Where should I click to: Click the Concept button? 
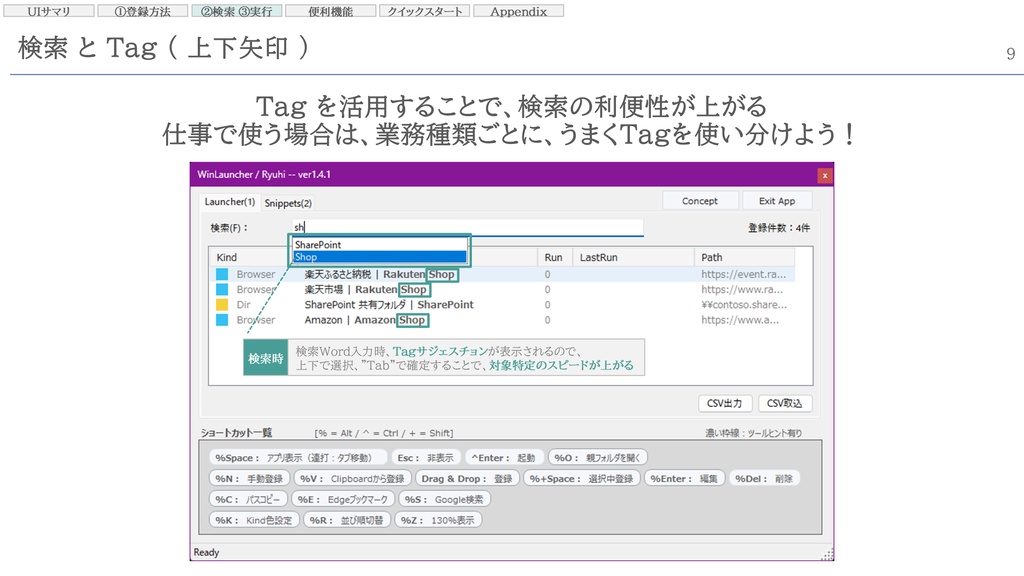(699, 201)
